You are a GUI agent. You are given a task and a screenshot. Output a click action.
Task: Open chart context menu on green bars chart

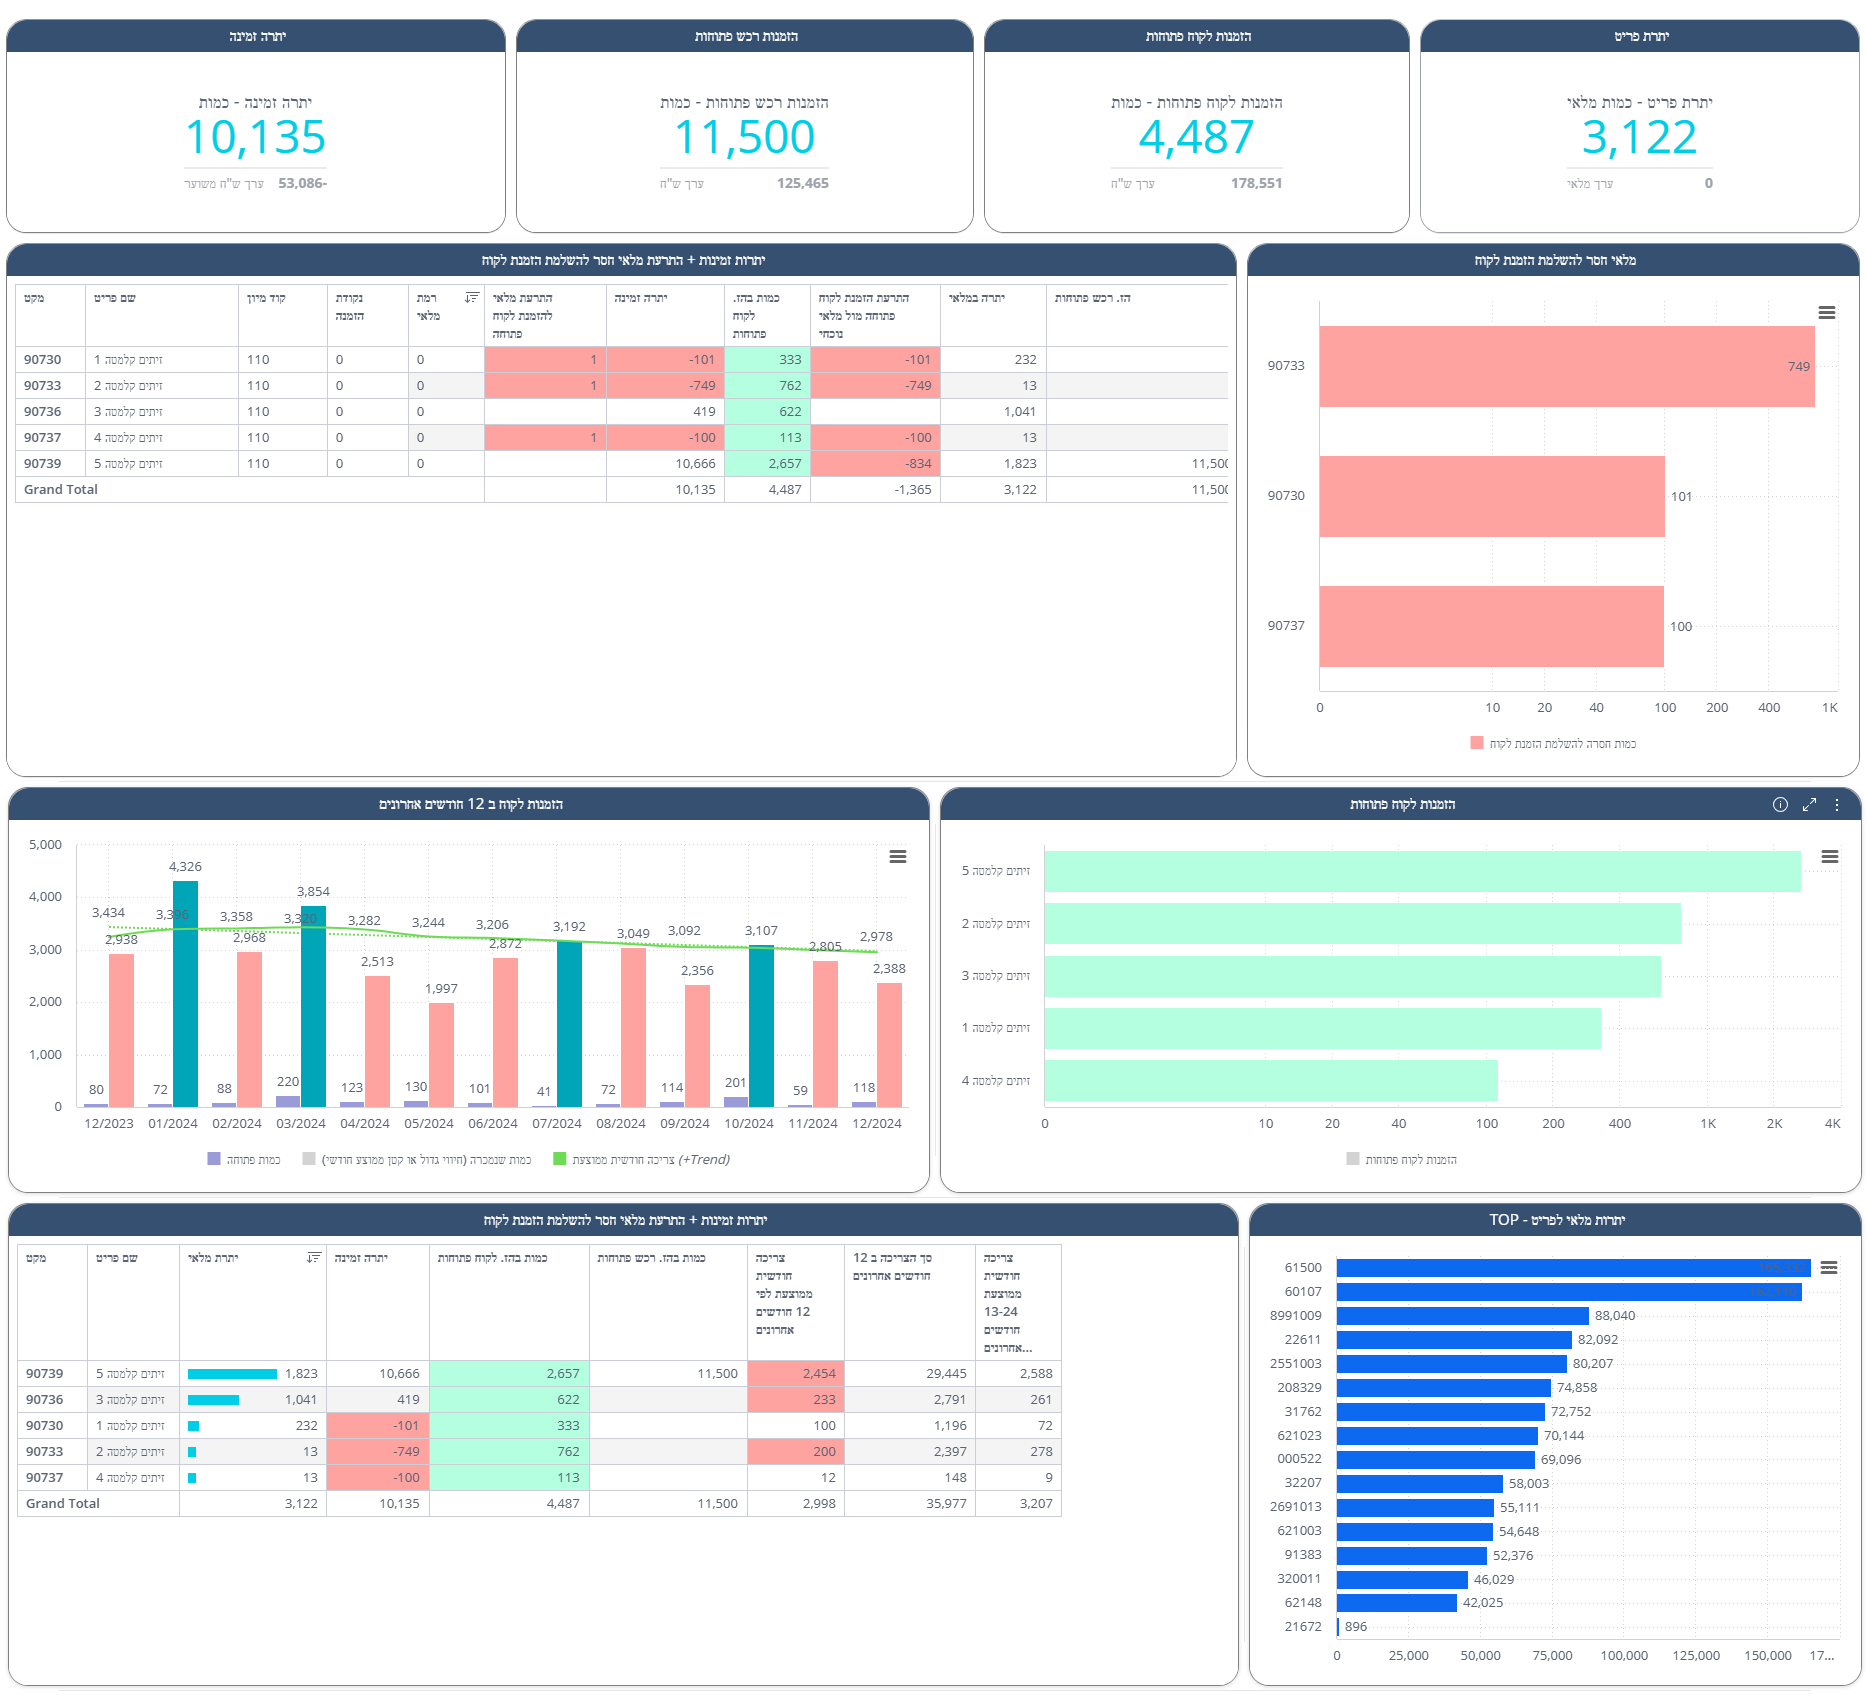[1830, 857]
